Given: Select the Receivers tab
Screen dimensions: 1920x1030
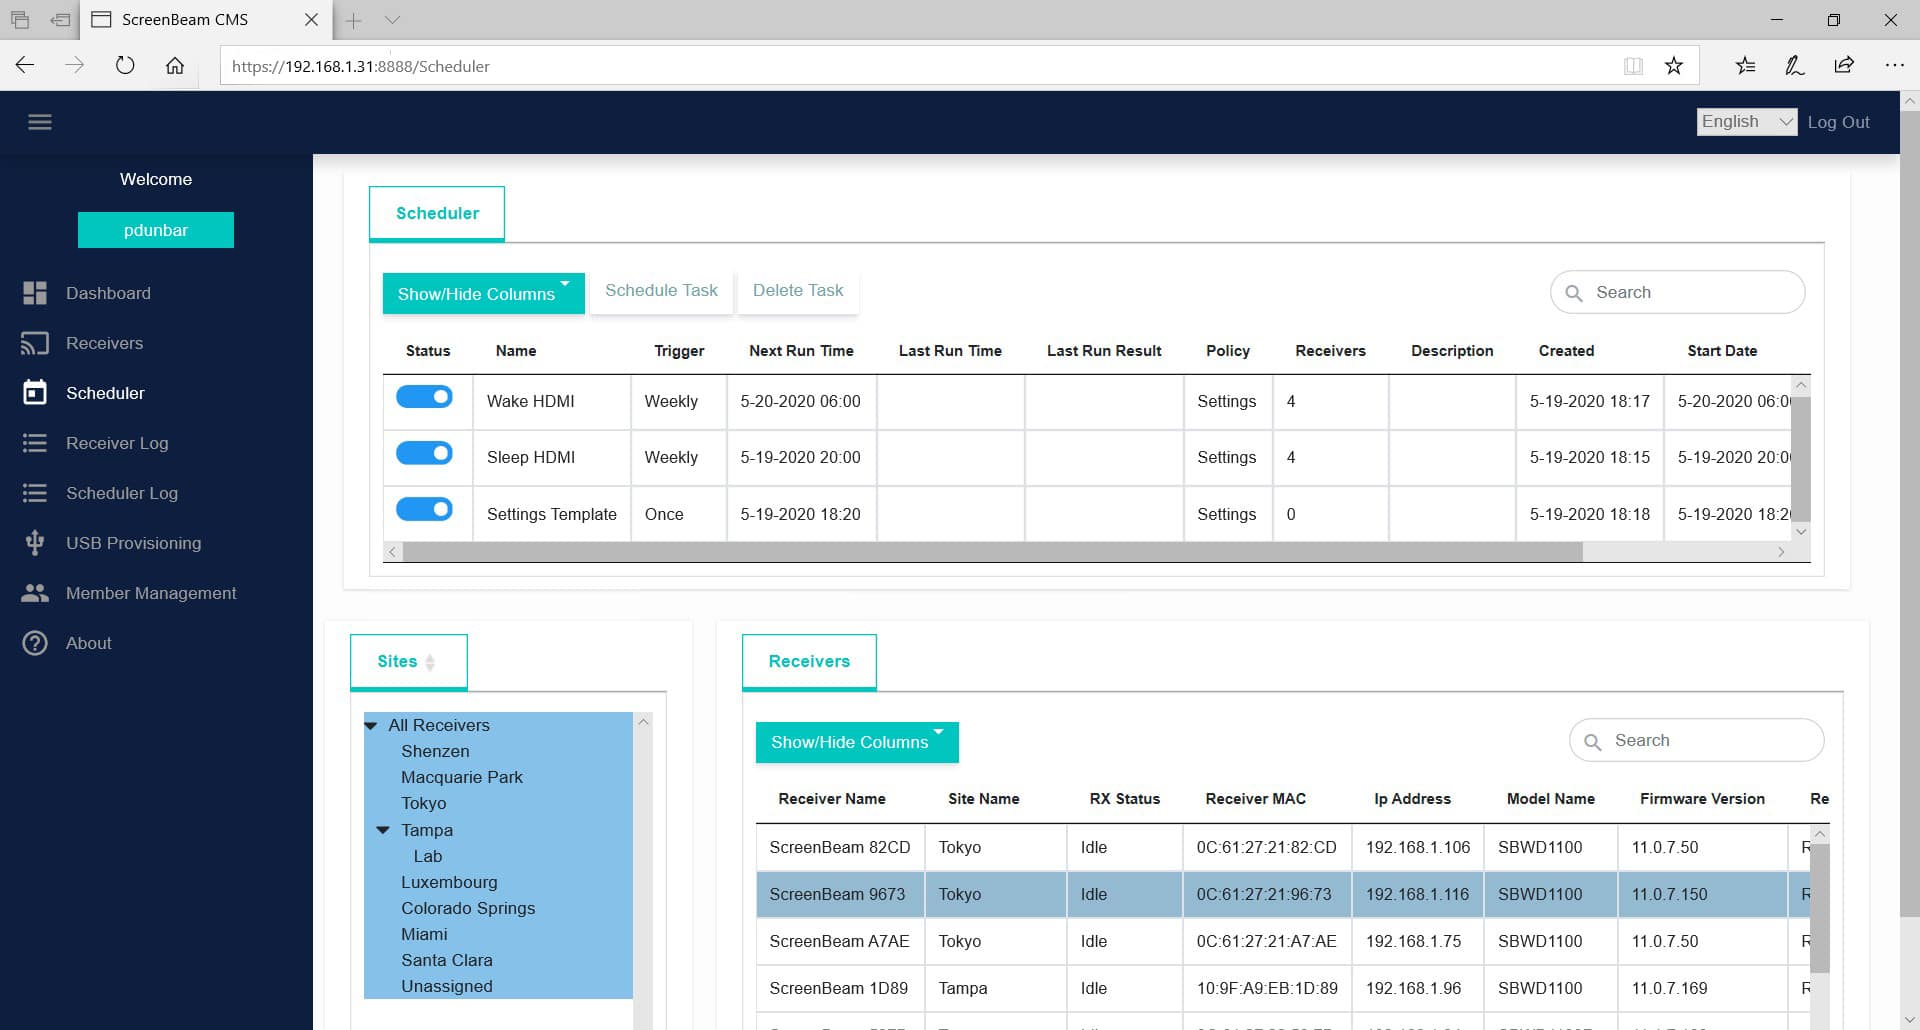Looking at the screenshot, I should point(808,661).
